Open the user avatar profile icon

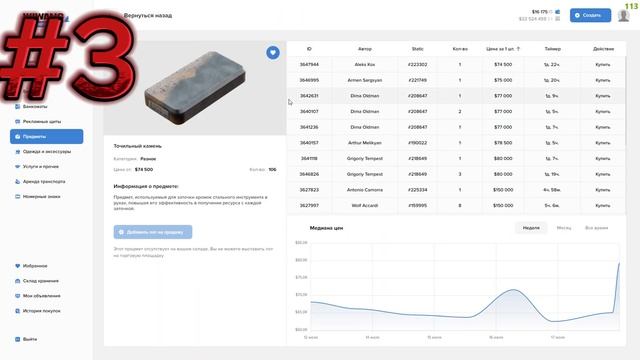pyautogui.click(x=623, y=16)
